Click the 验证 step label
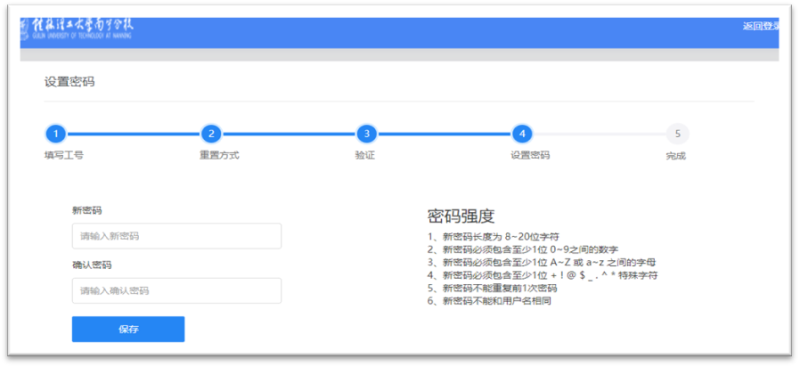 (x=365, y=156)
